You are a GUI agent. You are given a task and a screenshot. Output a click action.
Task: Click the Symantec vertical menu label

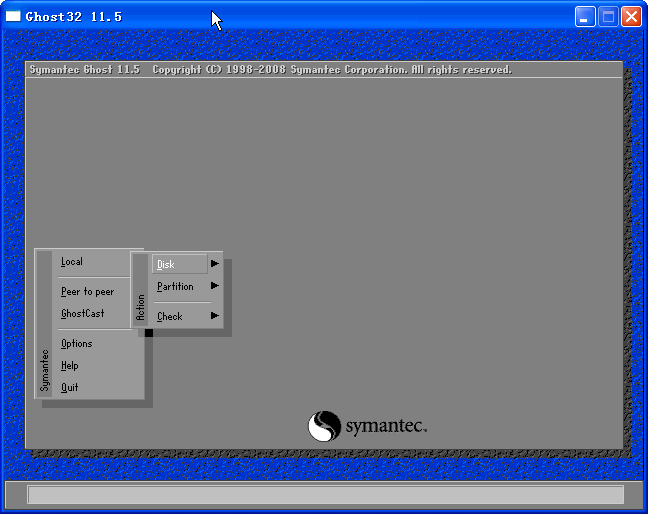point(45,370)
